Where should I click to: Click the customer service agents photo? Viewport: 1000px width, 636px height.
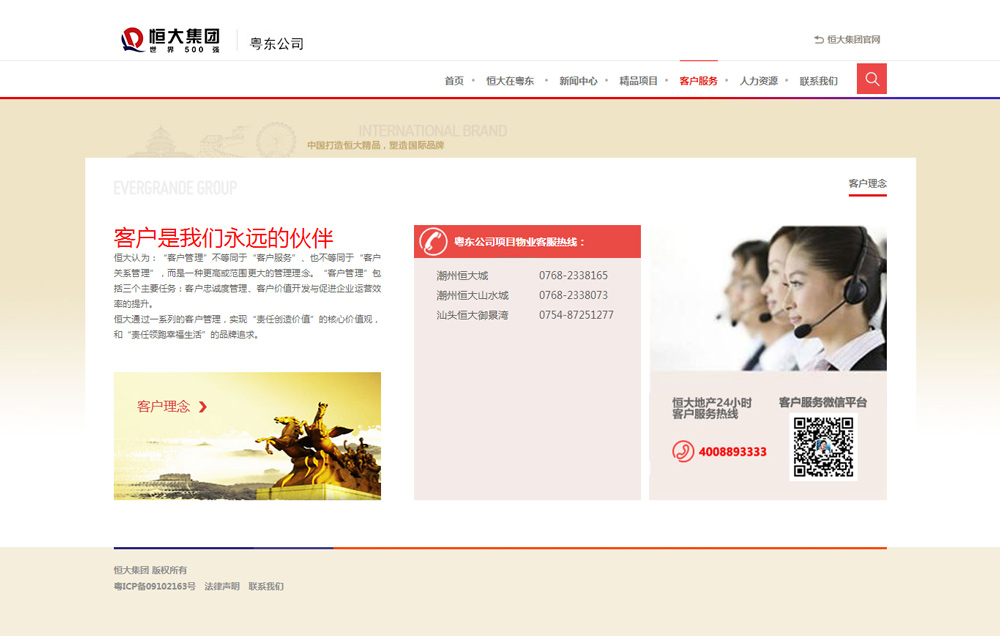click(768, 298)
